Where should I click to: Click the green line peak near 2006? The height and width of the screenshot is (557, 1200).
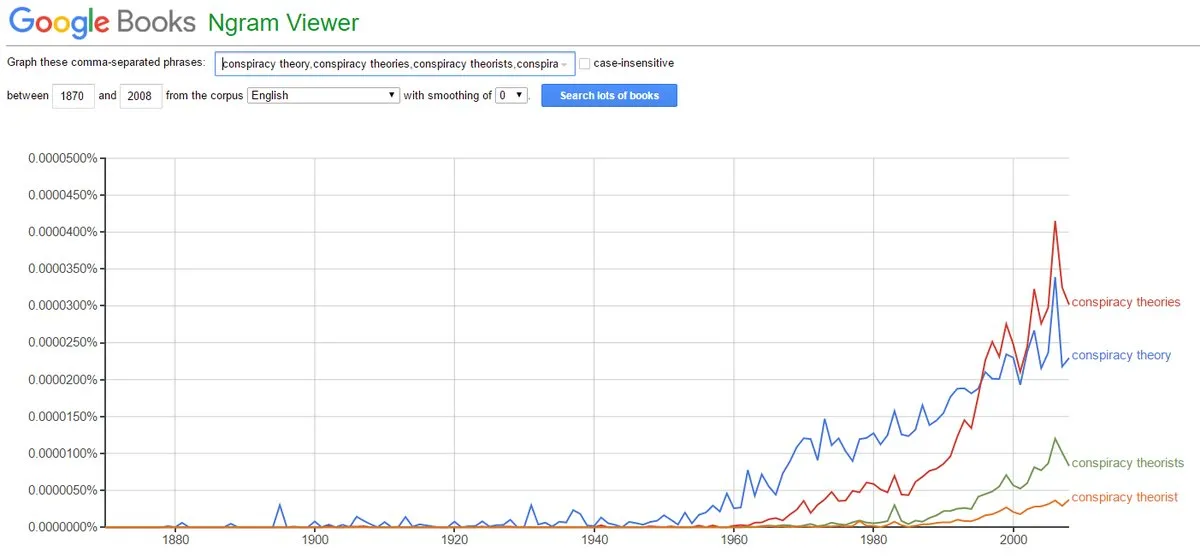point(1055,438)
